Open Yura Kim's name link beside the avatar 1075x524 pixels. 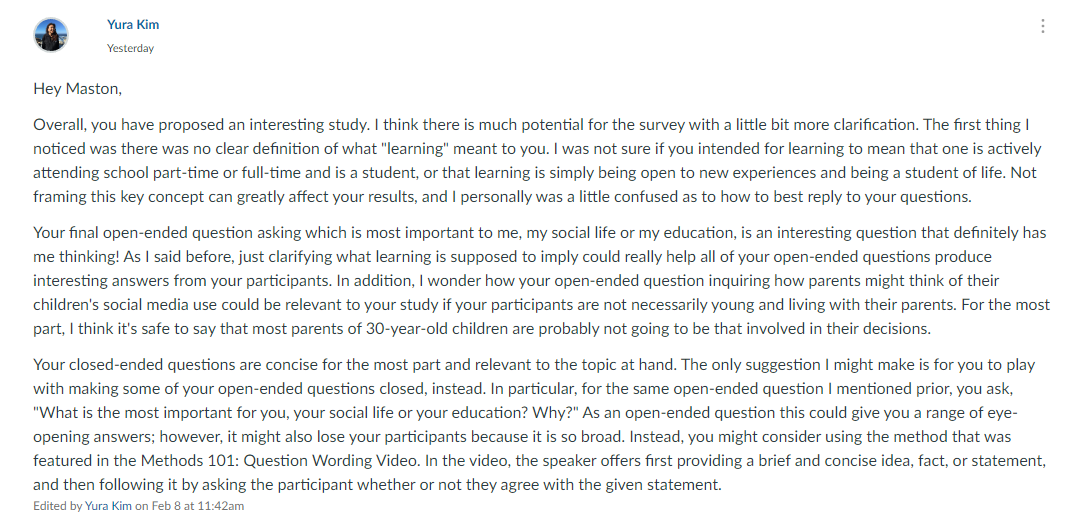(133, 25)
